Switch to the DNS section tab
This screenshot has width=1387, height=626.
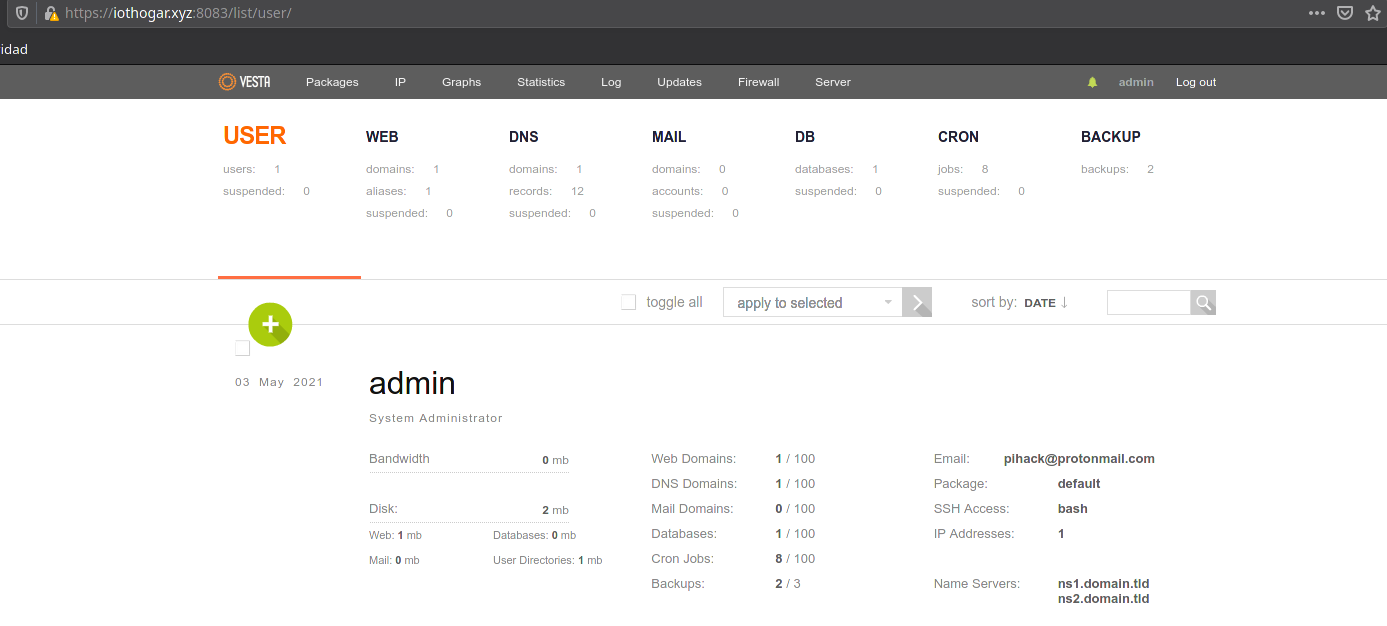pos(523,136)
